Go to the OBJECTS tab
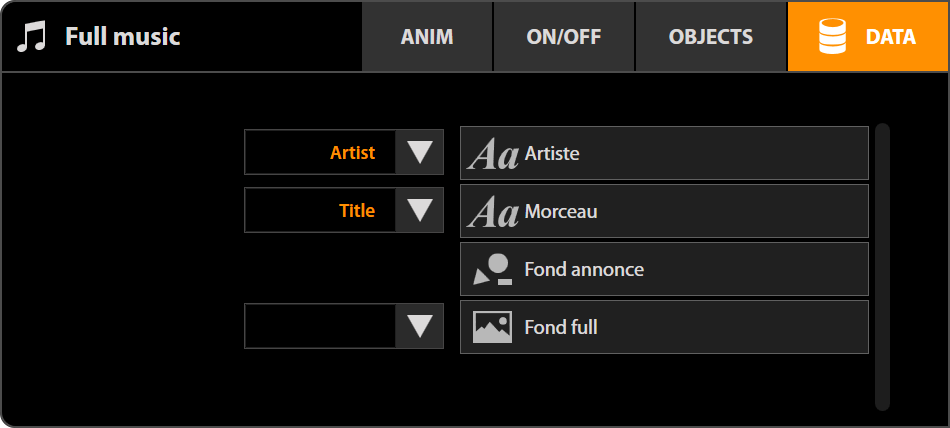Viewport: 950px width, 428px height. [x=711, y=37]
